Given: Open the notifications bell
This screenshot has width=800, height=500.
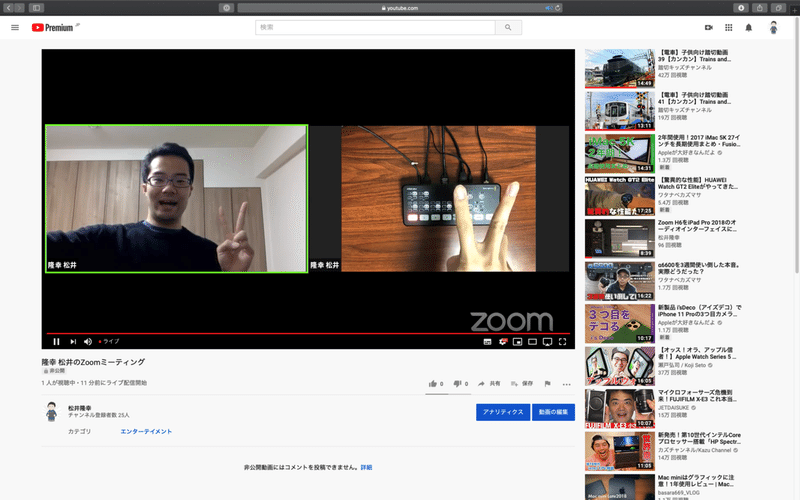Looking at the screenshot, I should (748, 28).
